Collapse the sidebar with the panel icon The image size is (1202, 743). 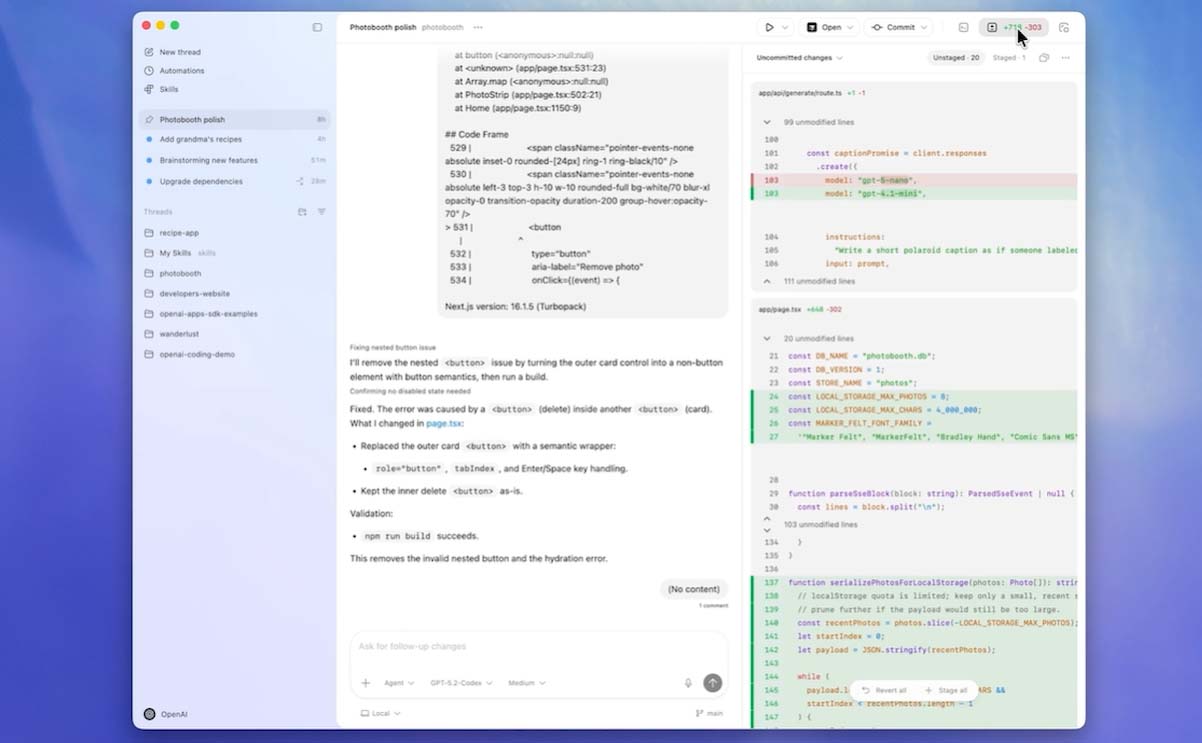[317, 27]
